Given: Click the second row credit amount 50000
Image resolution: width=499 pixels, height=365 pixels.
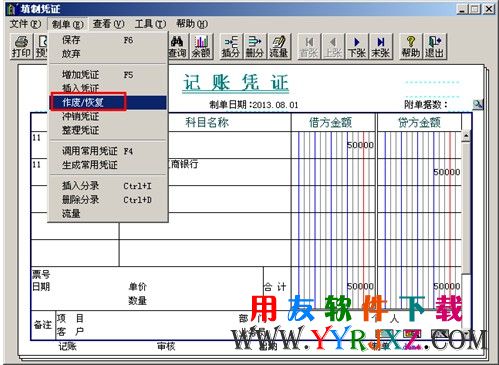Looking at the screenshot, I should (x=447, y=172).
